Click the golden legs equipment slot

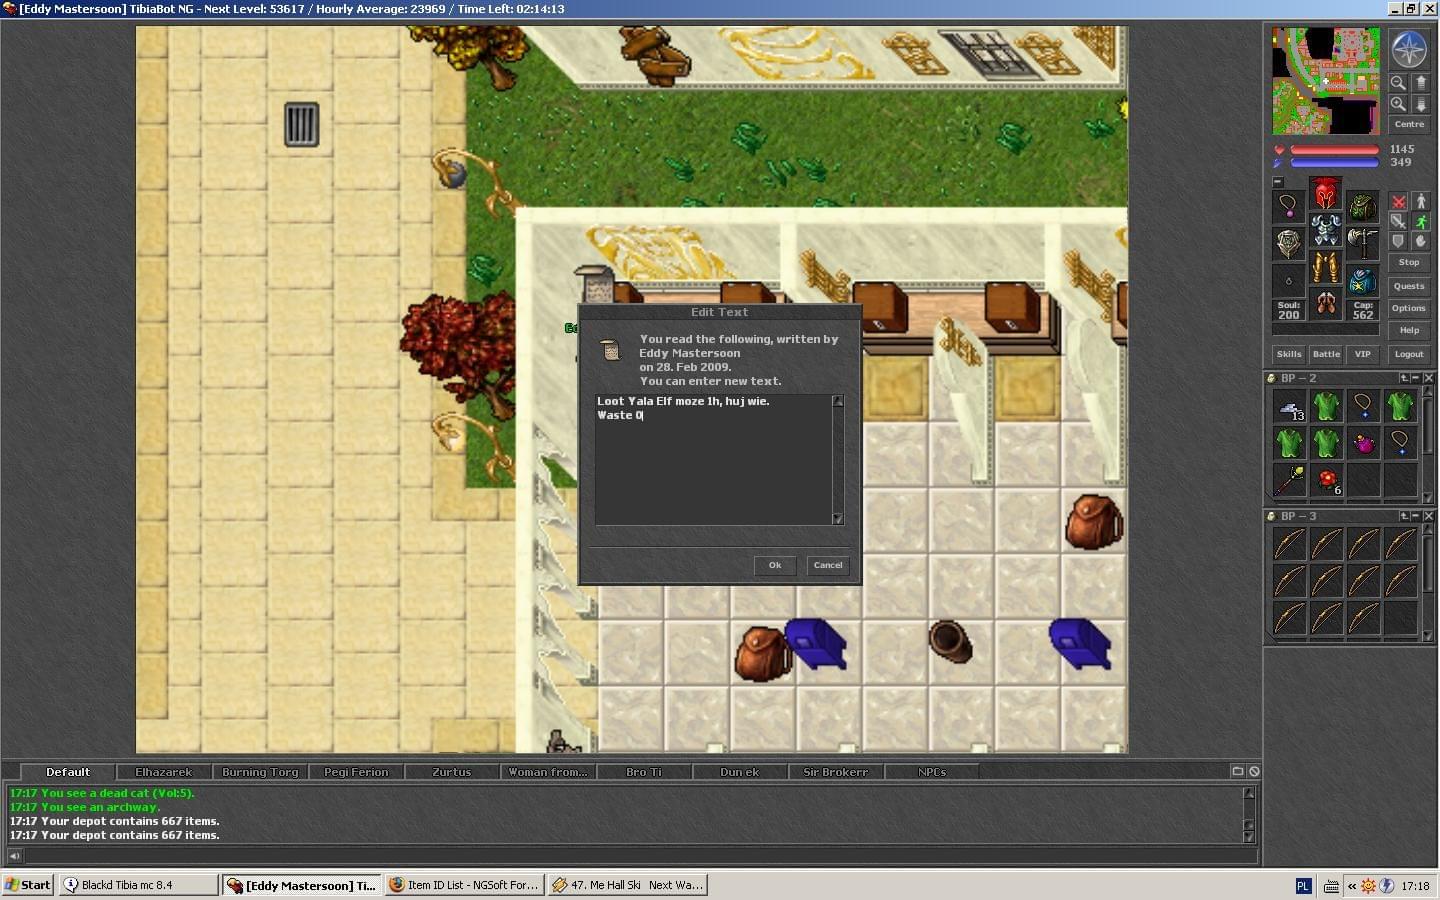(x=1325, y=267)
